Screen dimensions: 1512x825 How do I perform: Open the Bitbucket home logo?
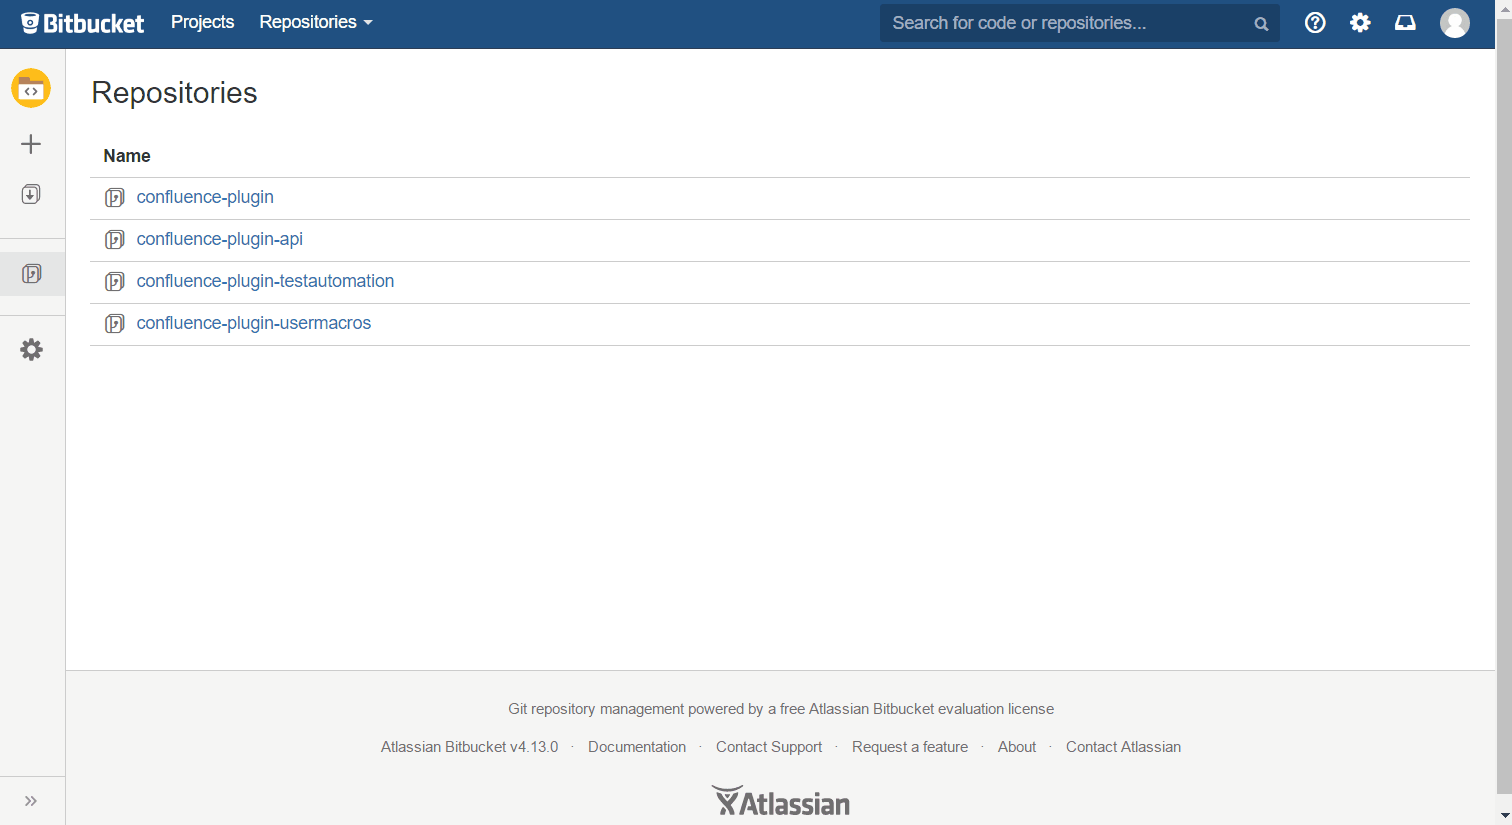tap(82, 22)
